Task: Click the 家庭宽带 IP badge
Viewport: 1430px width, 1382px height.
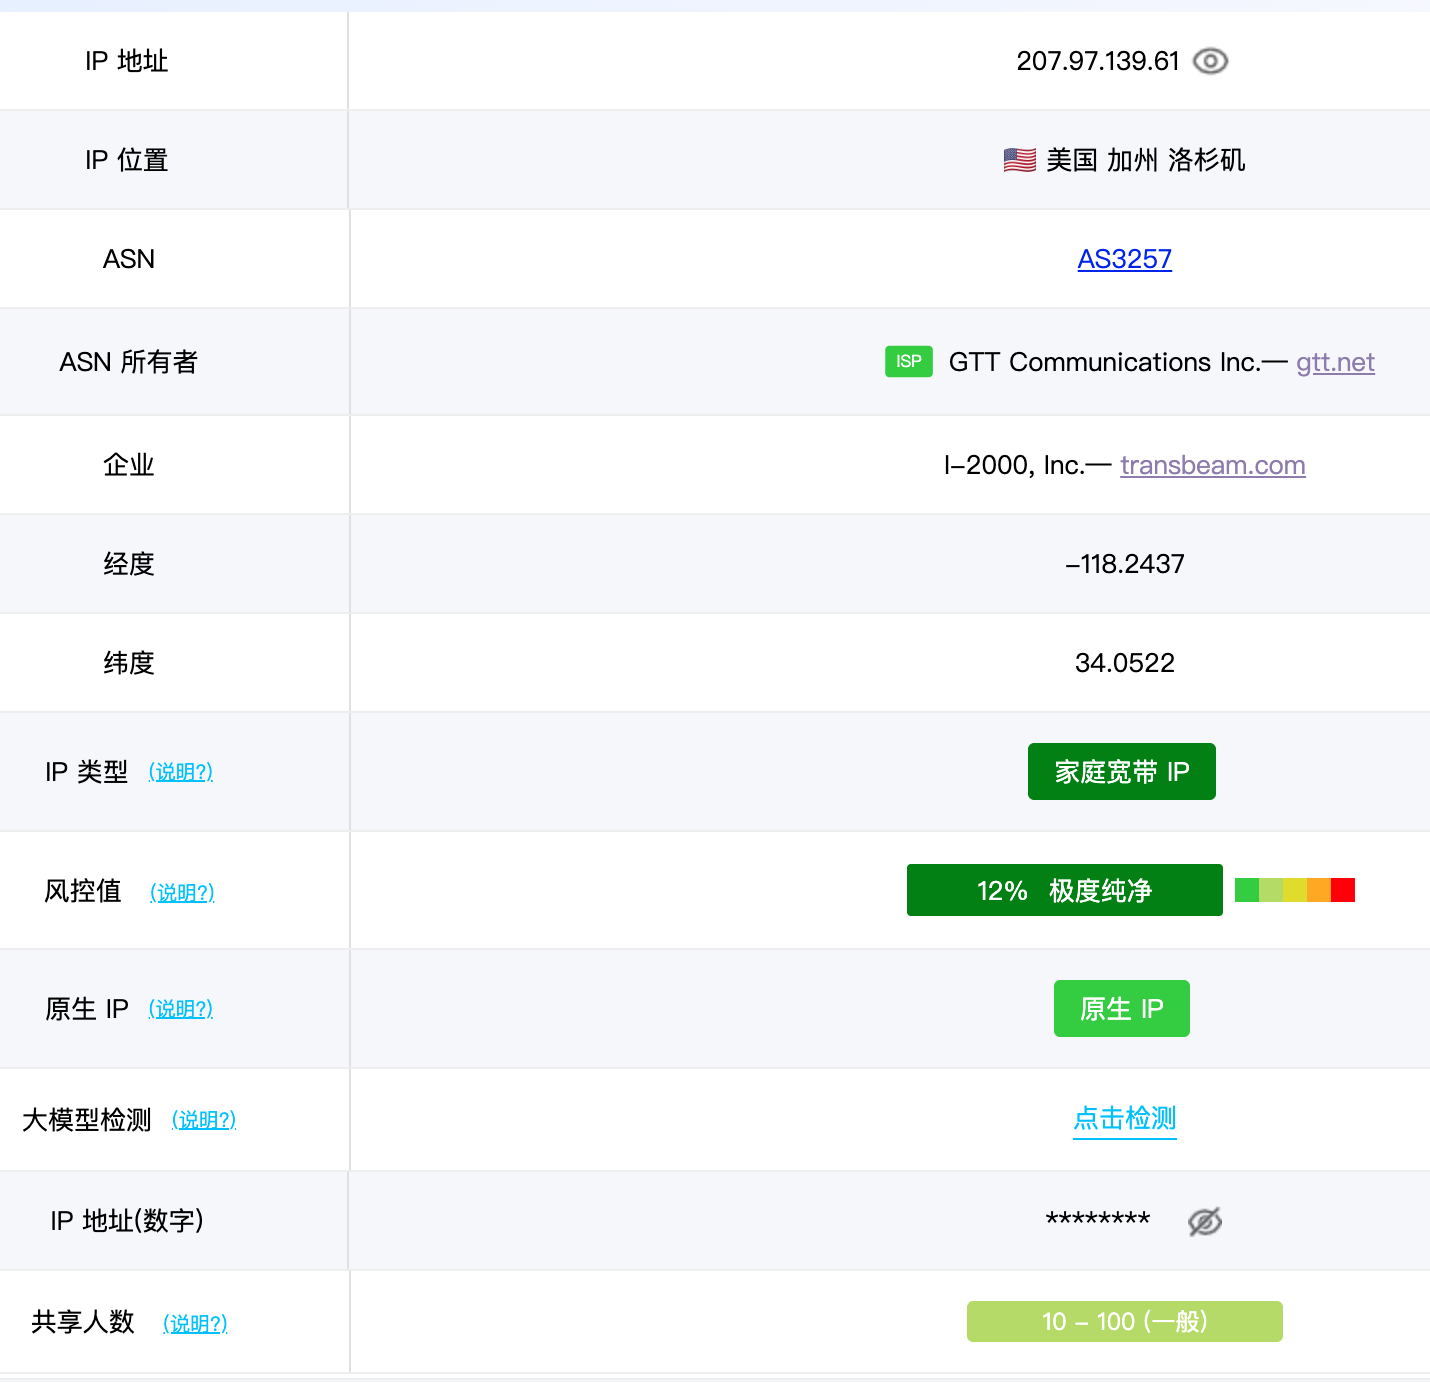Action: click(x=1122, y=771)
